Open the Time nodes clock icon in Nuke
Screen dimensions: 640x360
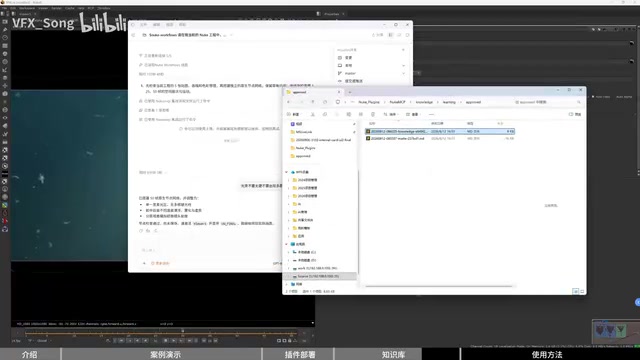point(5,38)
